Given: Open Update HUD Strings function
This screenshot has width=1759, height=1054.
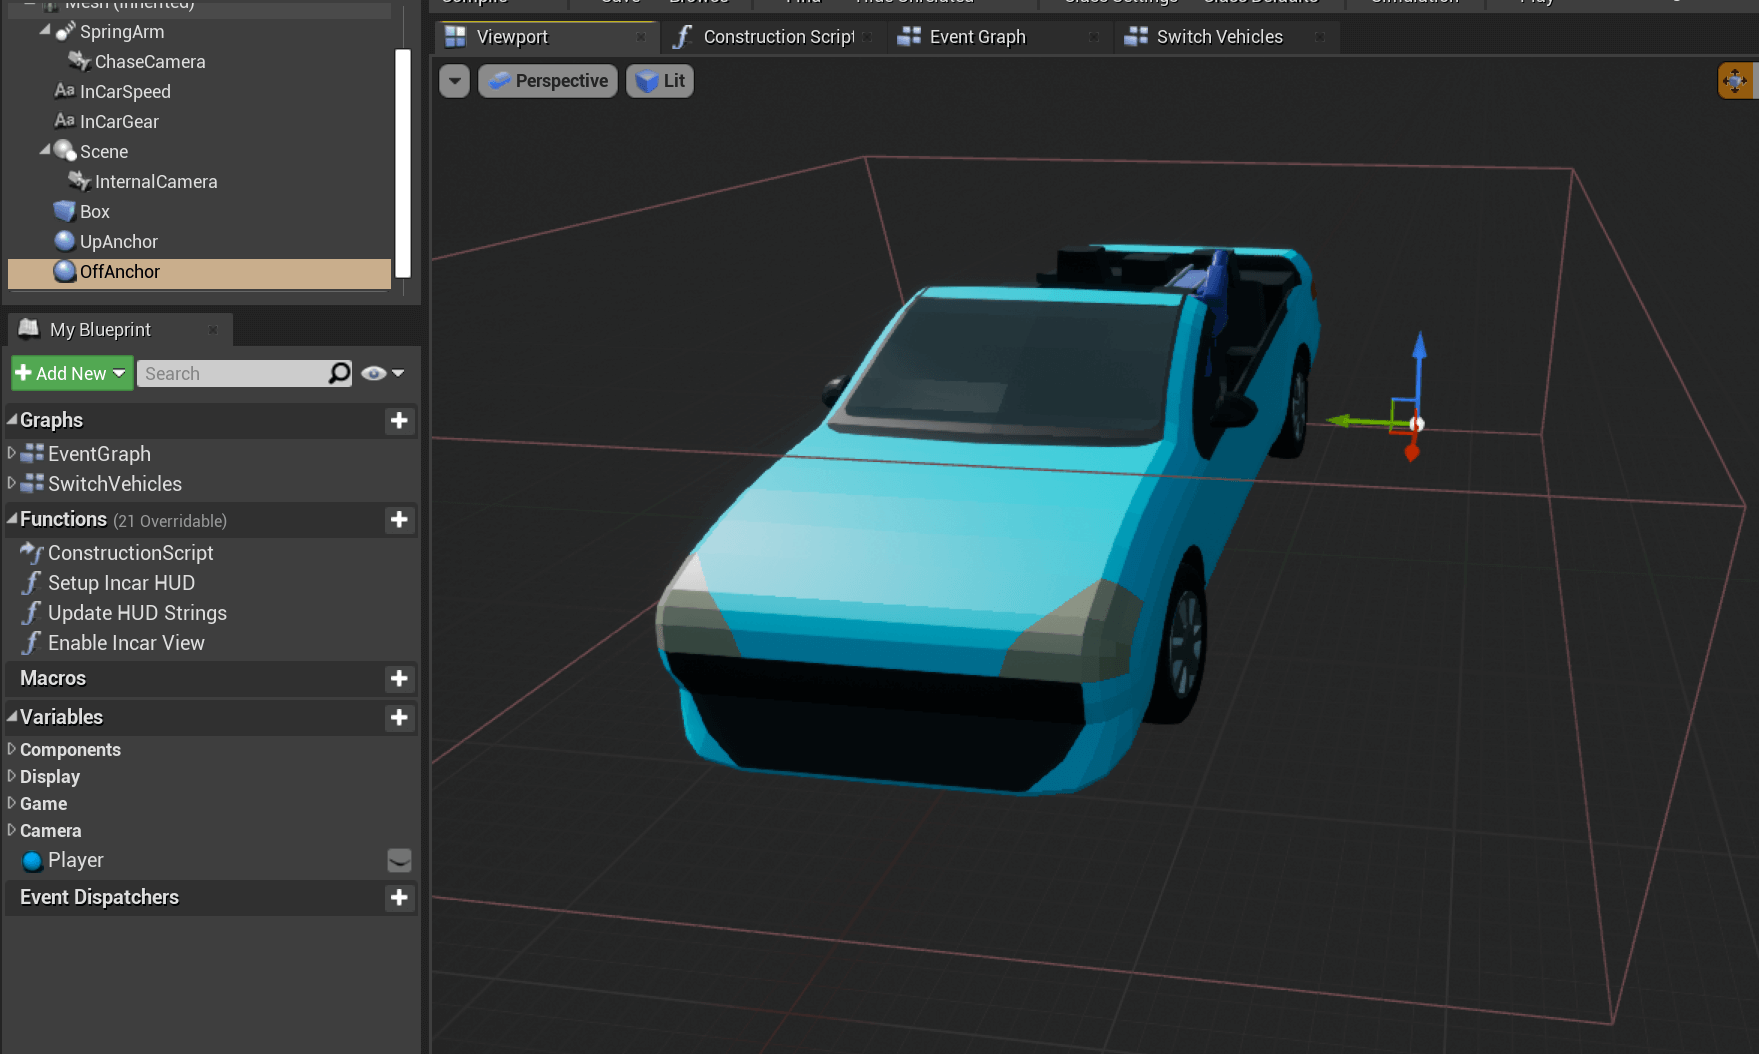Looking at the screenshot, I should coord(137,613).
